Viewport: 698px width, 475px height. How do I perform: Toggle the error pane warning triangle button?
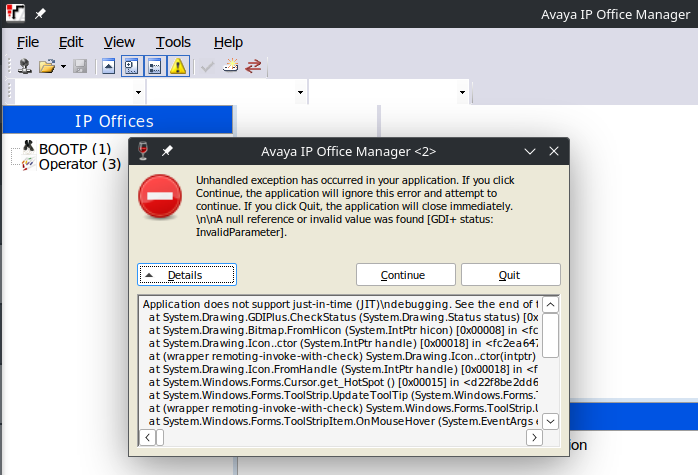click(x=178, y=66)
